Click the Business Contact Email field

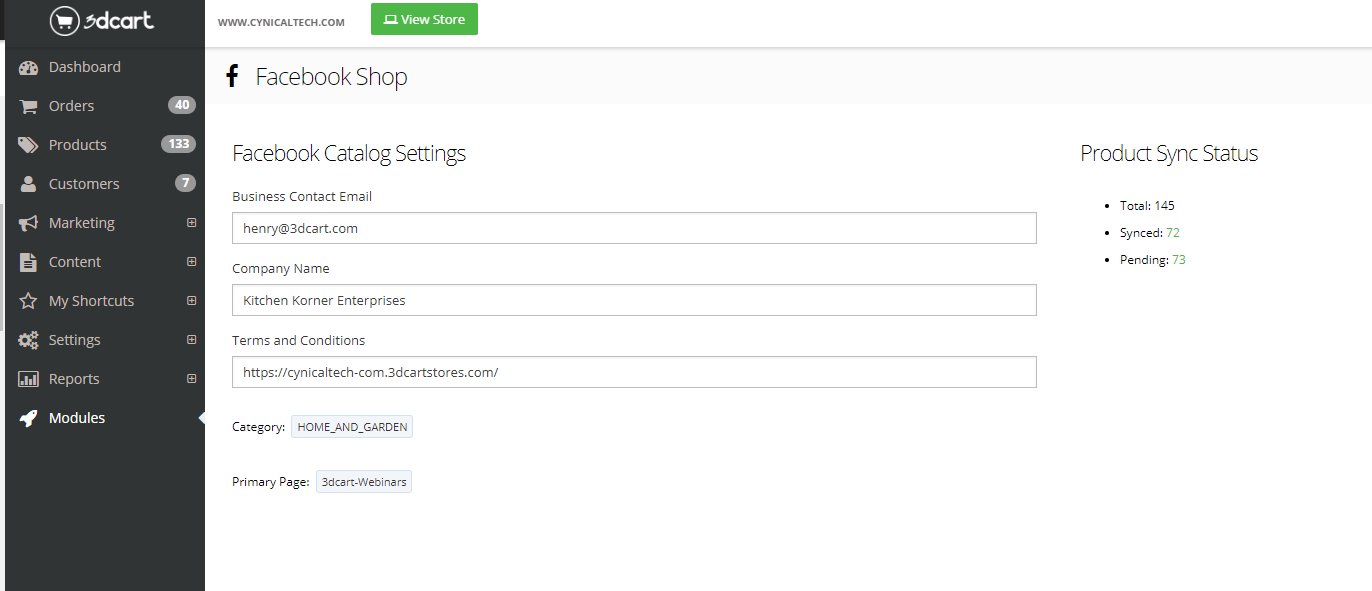[x=634, y=228]
